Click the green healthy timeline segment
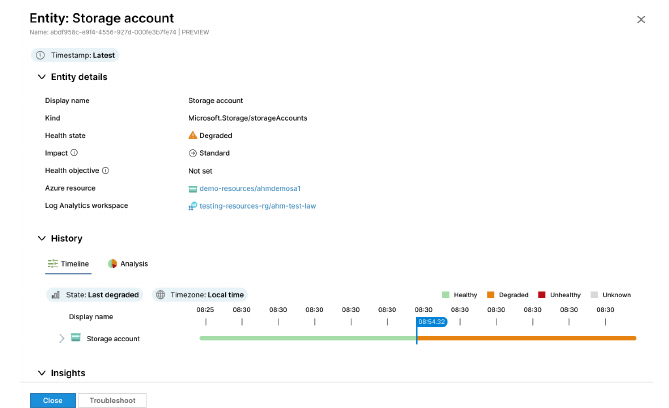Screen dimensions: 669x408 308,338
